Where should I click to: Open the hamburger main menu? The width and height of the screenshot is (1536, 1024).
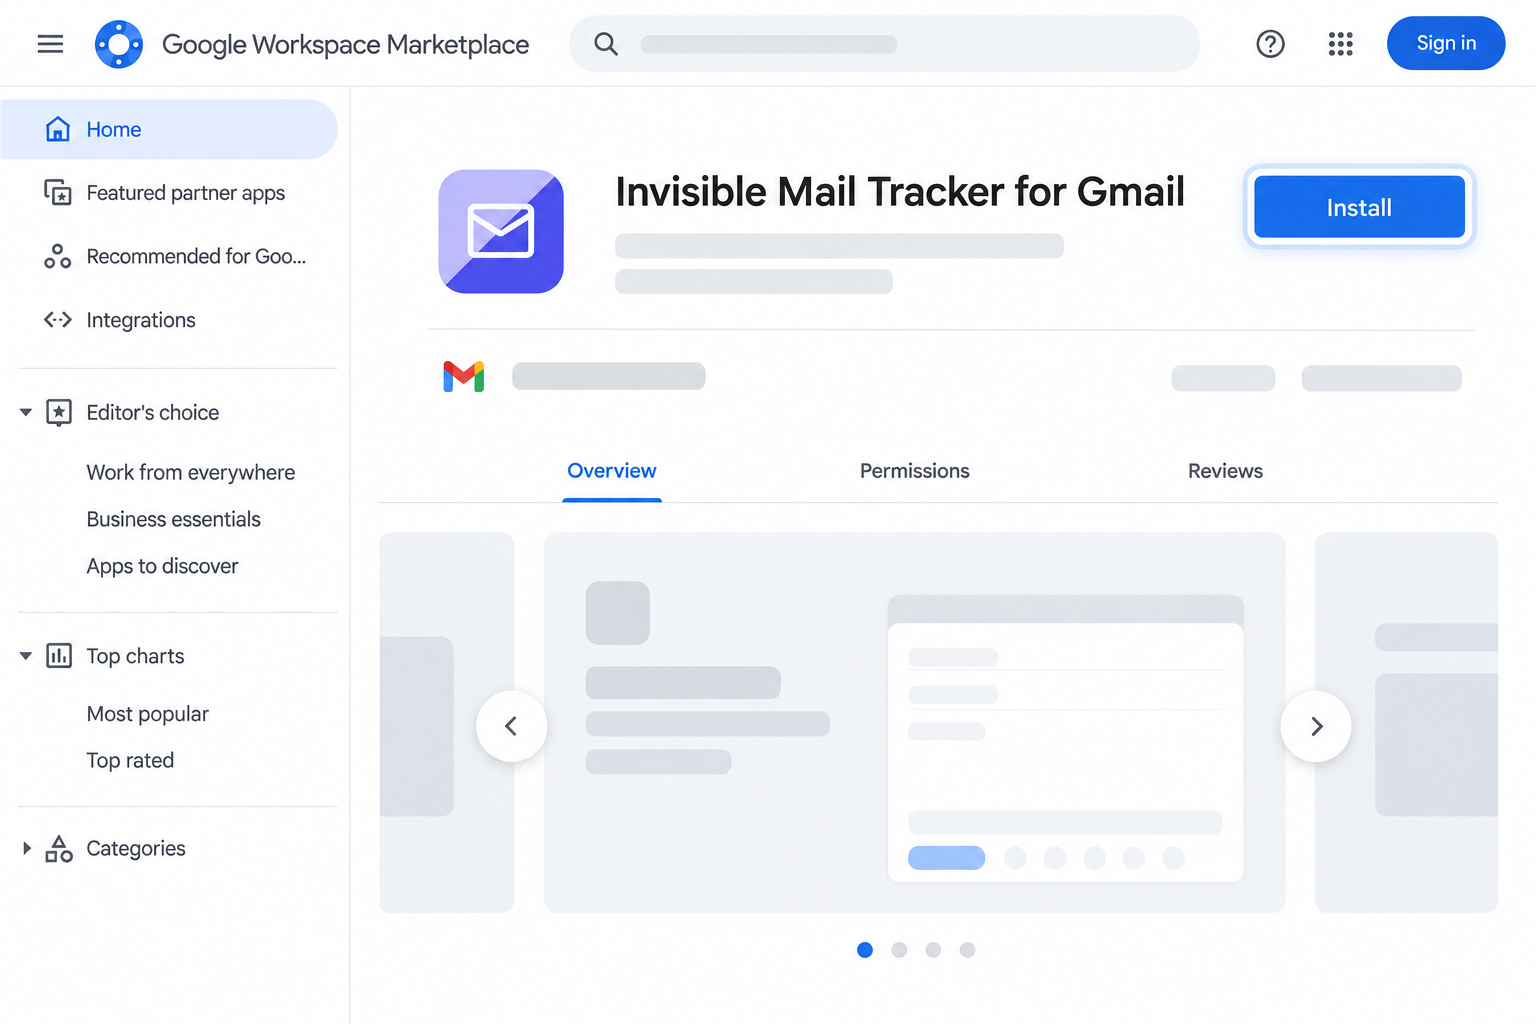50,44
